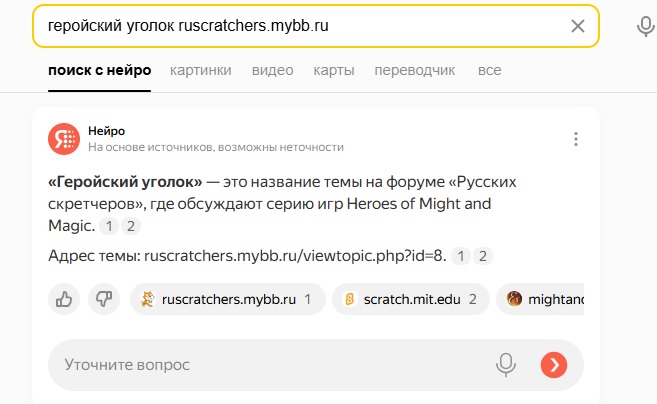Dislike the answer with the thumbs-down icon
The image size is (657, 404).
click(x=103, y=299)
